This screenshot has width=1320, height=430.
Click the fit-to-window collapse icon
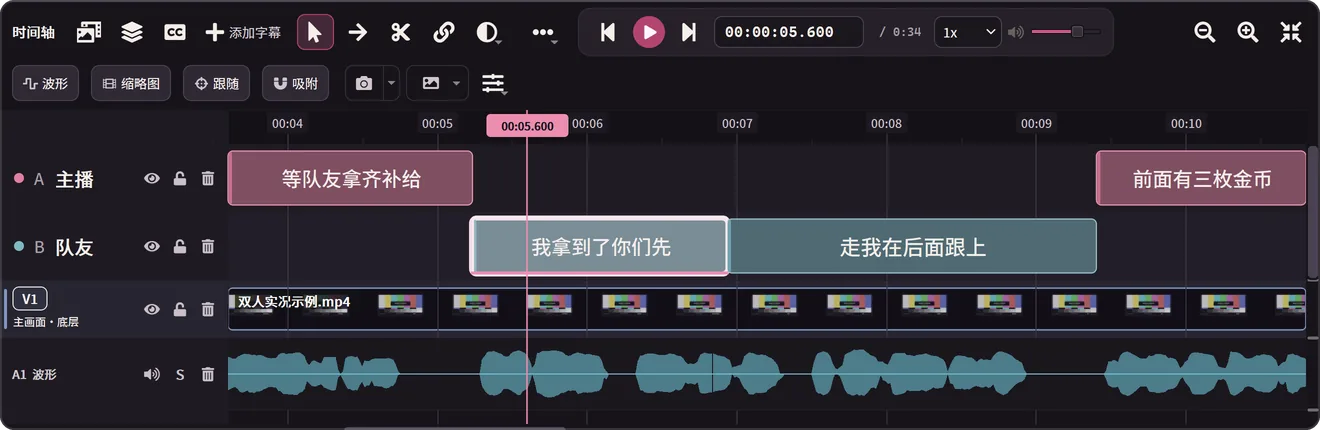(x=1291, y=32)
